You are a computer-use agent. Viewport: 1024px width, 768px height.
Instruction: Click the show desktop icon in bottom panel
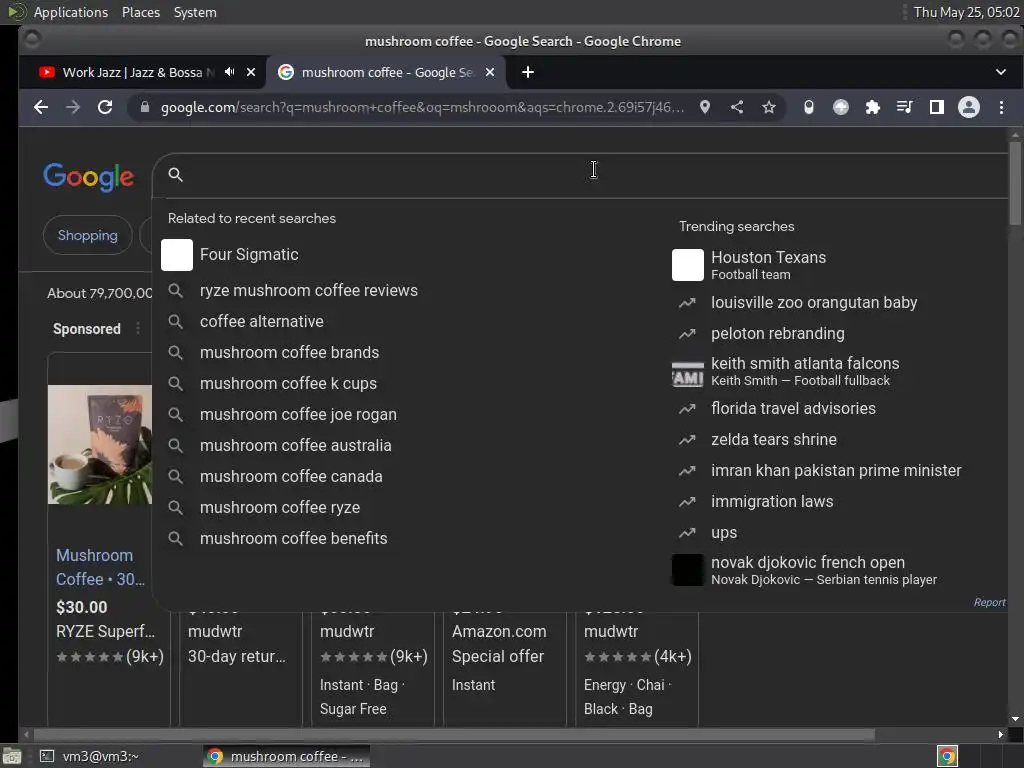12,756
